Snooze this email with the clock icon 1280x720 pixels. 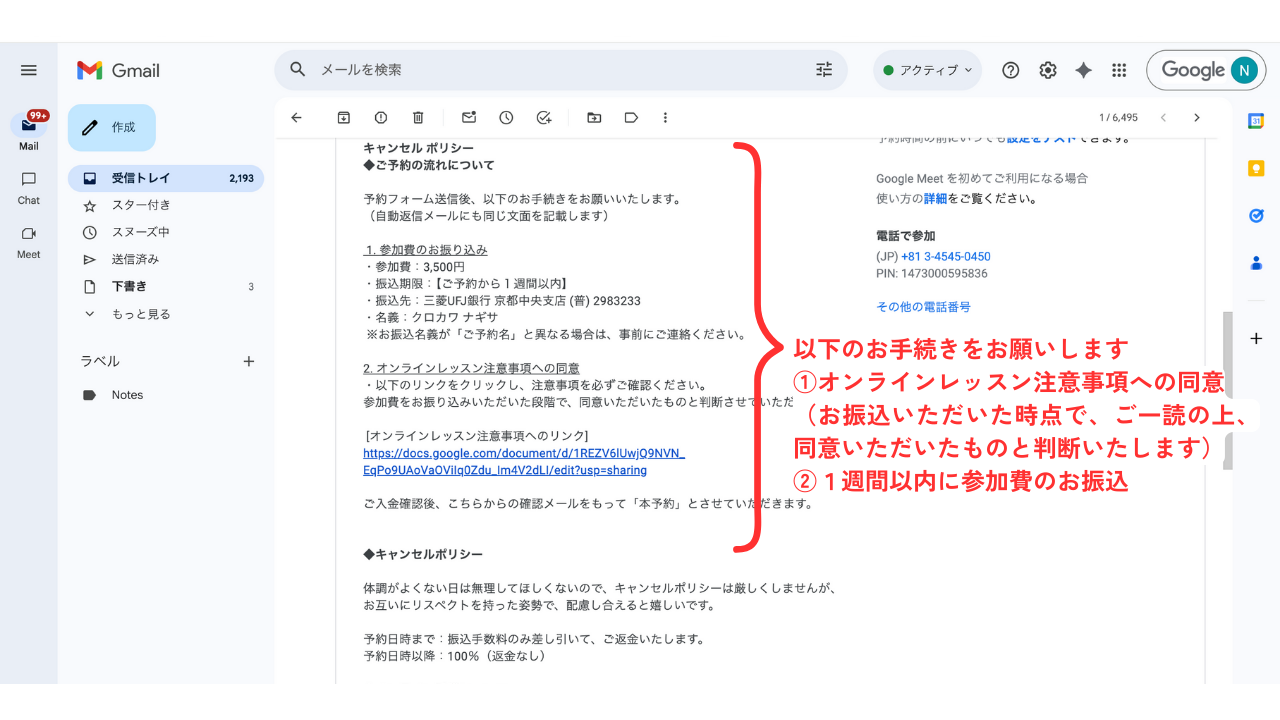[x=506, y=118]
